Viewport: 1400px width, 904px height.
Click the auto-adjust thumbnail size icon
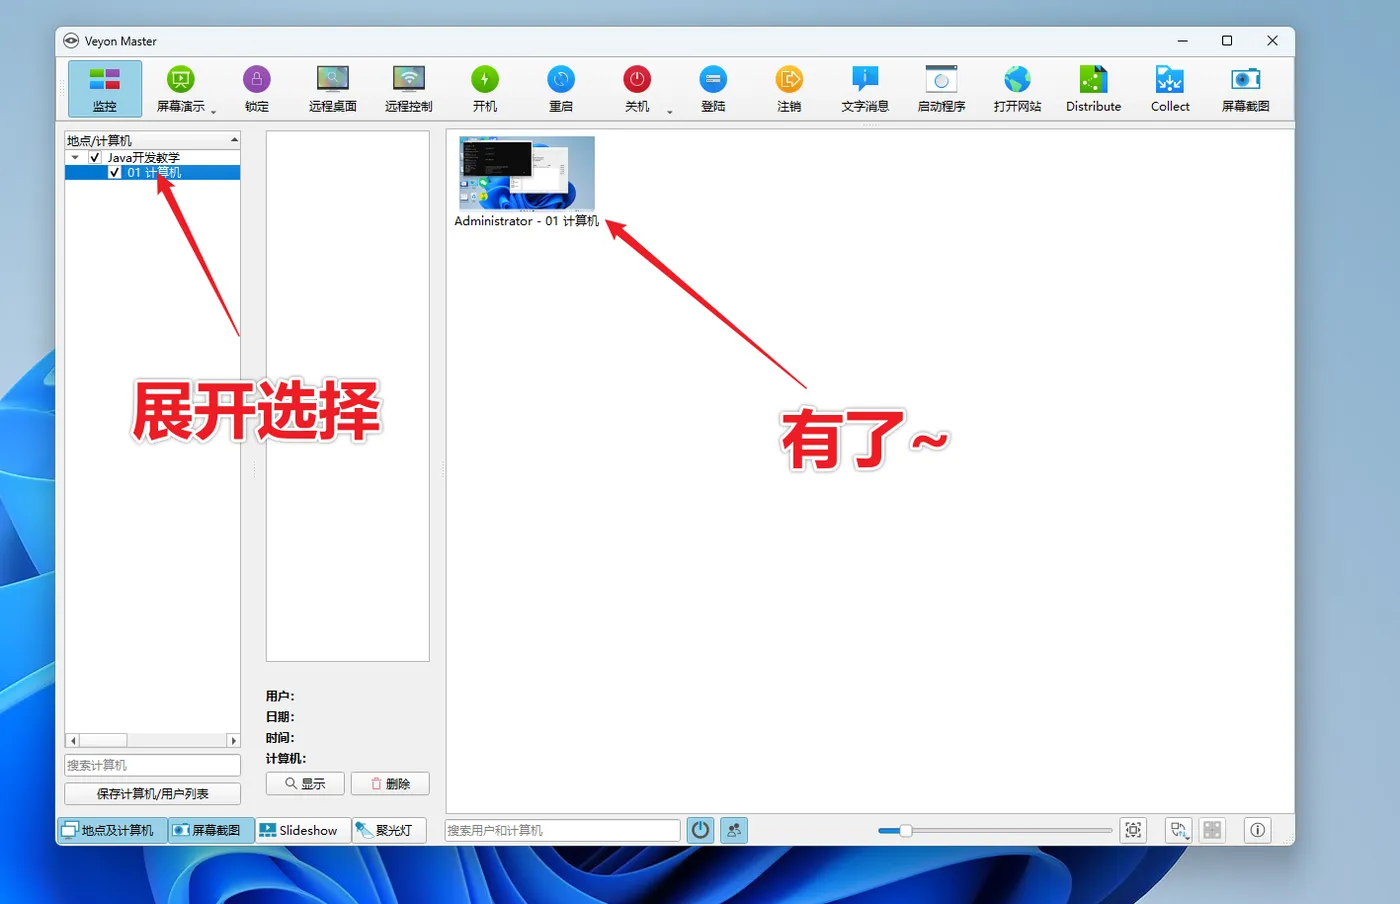click(x=1133, y=830)
